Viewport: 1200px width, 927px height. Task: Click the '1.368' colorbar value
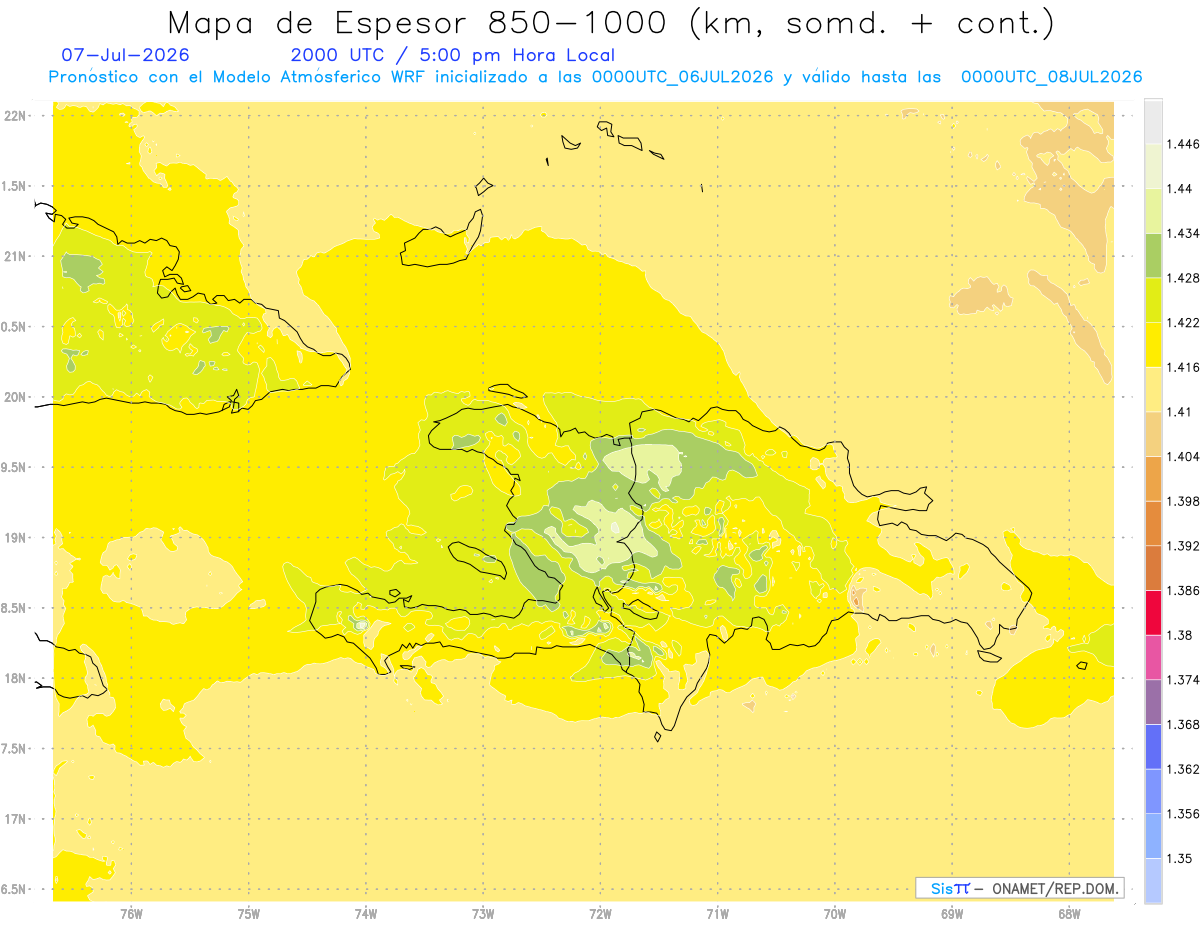coord(1182,724)
